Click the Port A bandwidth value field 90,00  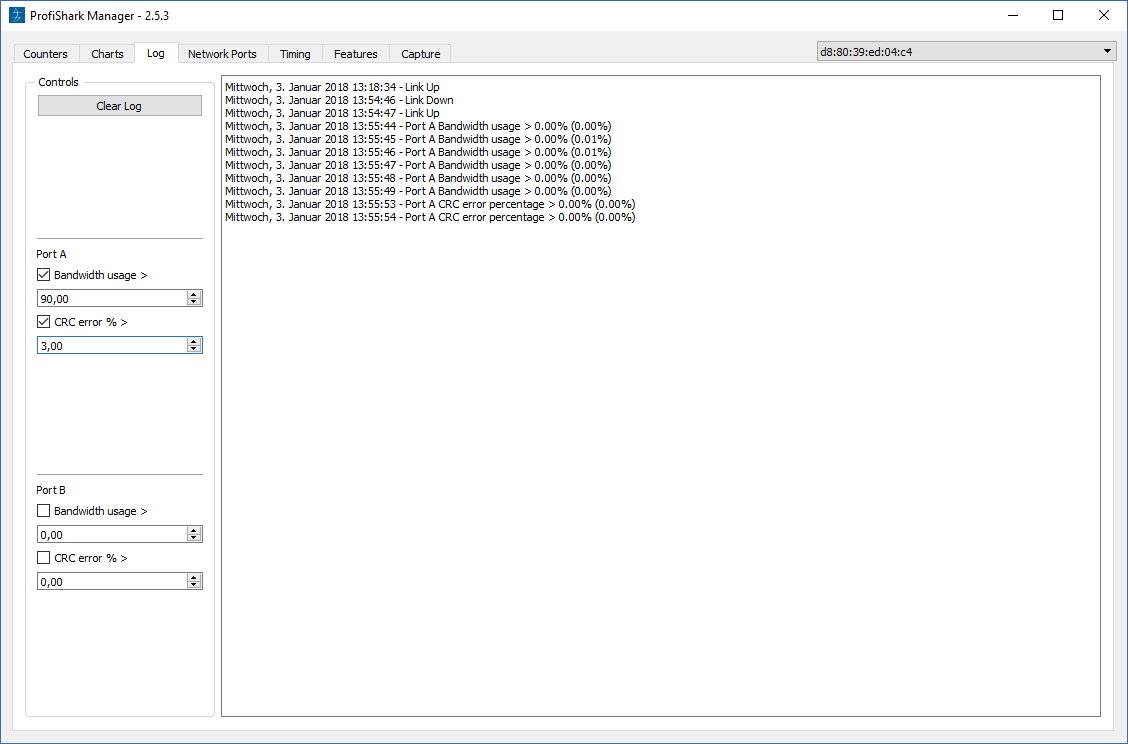110,298
